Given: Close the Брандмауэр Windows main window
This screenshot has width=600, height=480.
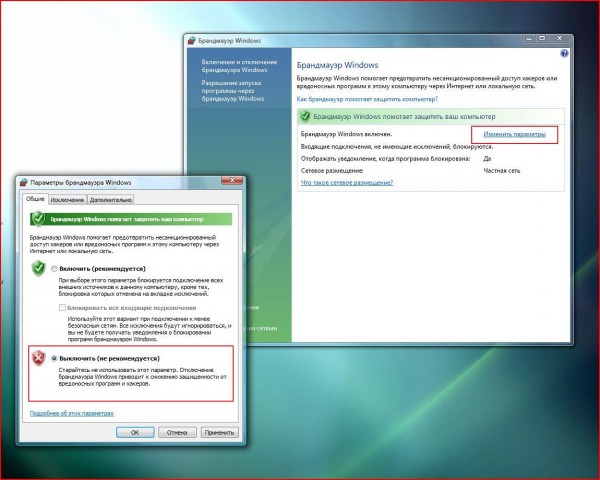Looking at the screenshot, I should (559, 39).
